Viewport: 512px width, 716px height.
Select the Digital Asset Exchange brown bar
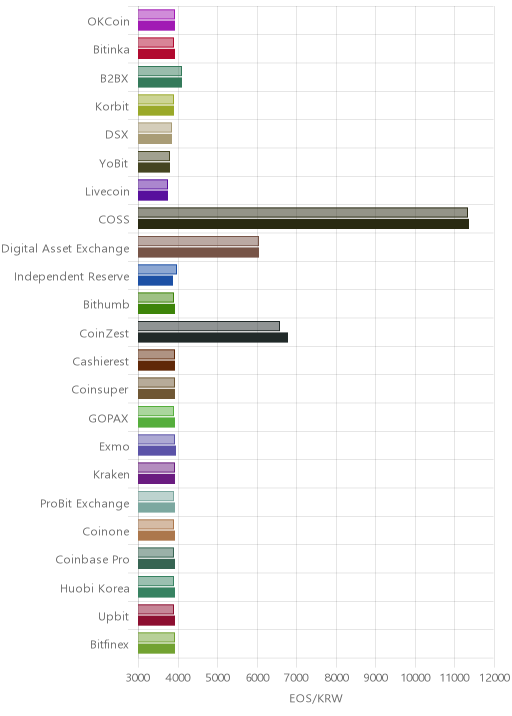tap(199, 253)
